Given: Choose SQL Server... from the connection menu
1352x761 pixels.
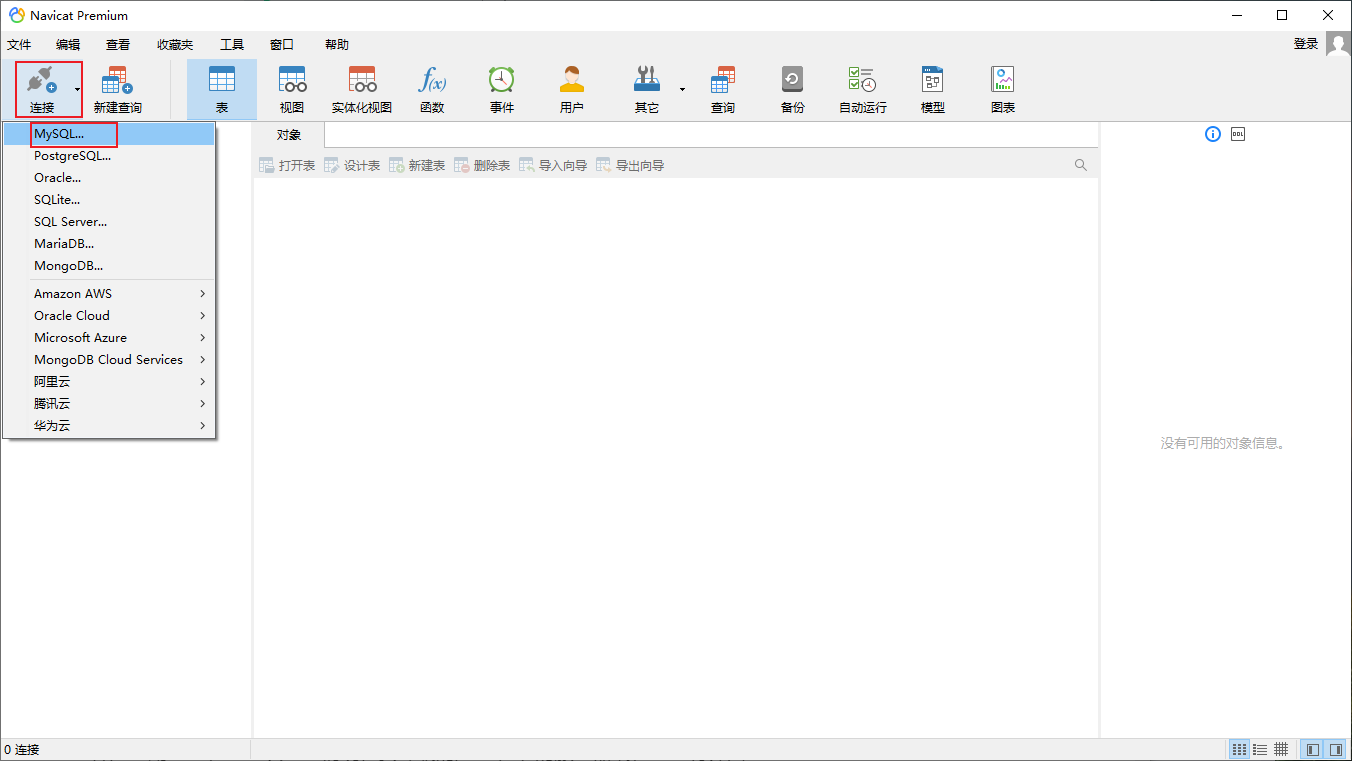Looking at the screenshot, I should tap(109, 222).
